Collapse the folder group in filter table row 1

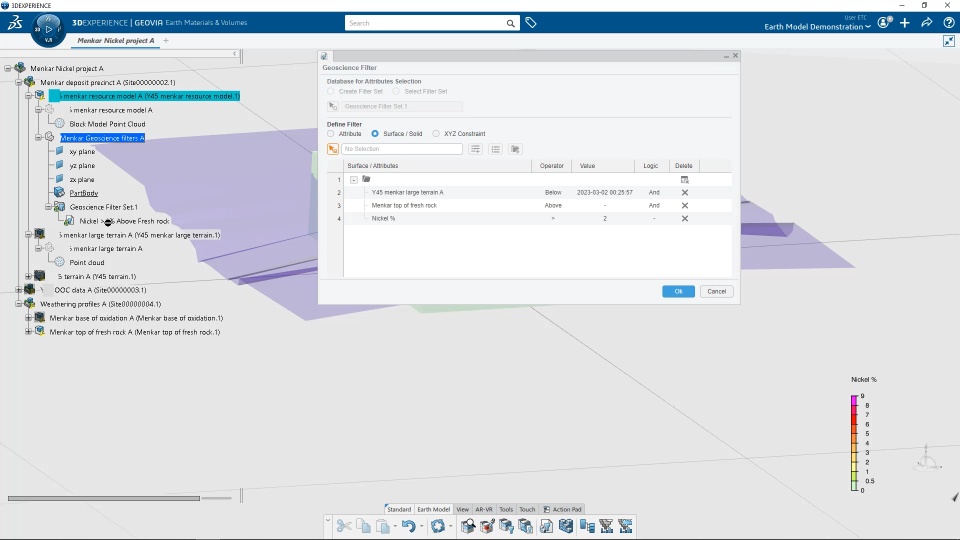click(354, 179)
